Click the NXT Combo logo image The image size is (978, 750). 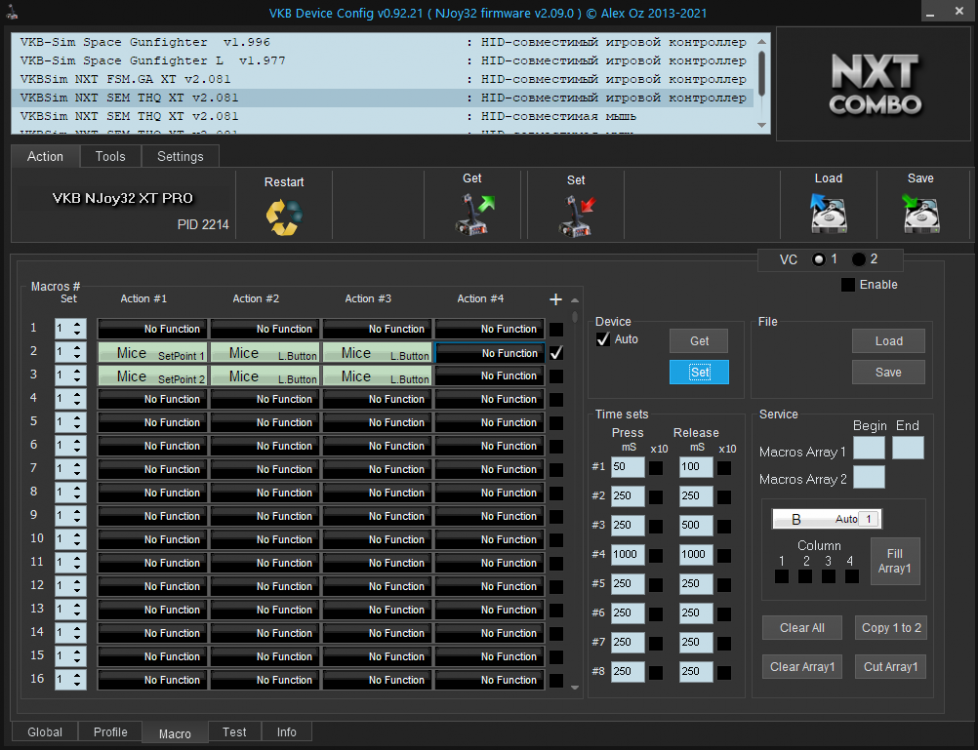[875, 84]
